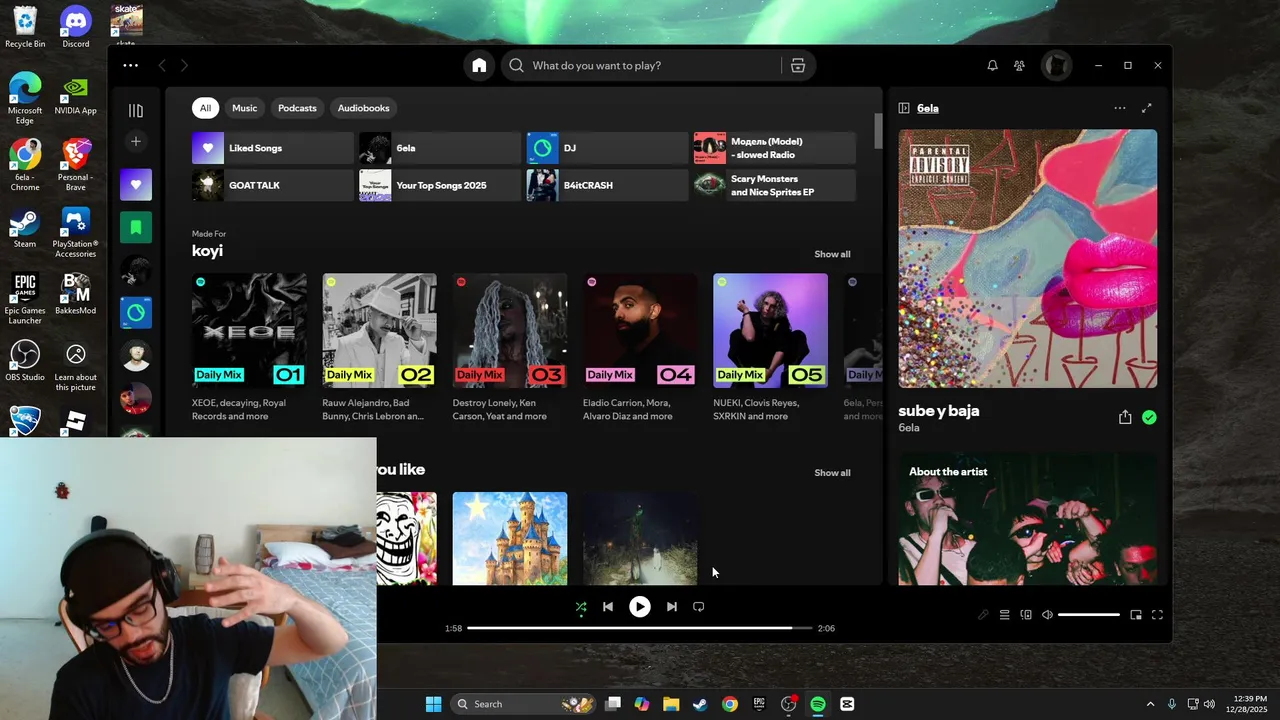The width and height of the screenshot is (1280, 720).
Task: Open Steam from the taskbar
Action: (701, 704)
